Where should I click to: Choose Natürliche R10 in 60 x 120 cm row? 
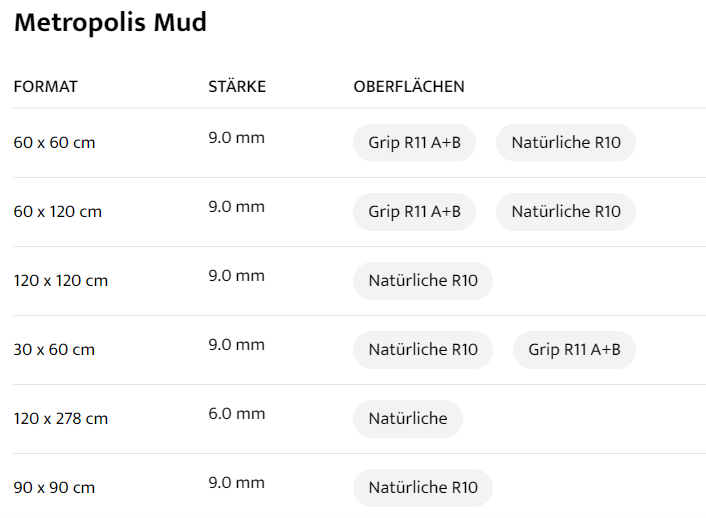(x=565, y=212)
